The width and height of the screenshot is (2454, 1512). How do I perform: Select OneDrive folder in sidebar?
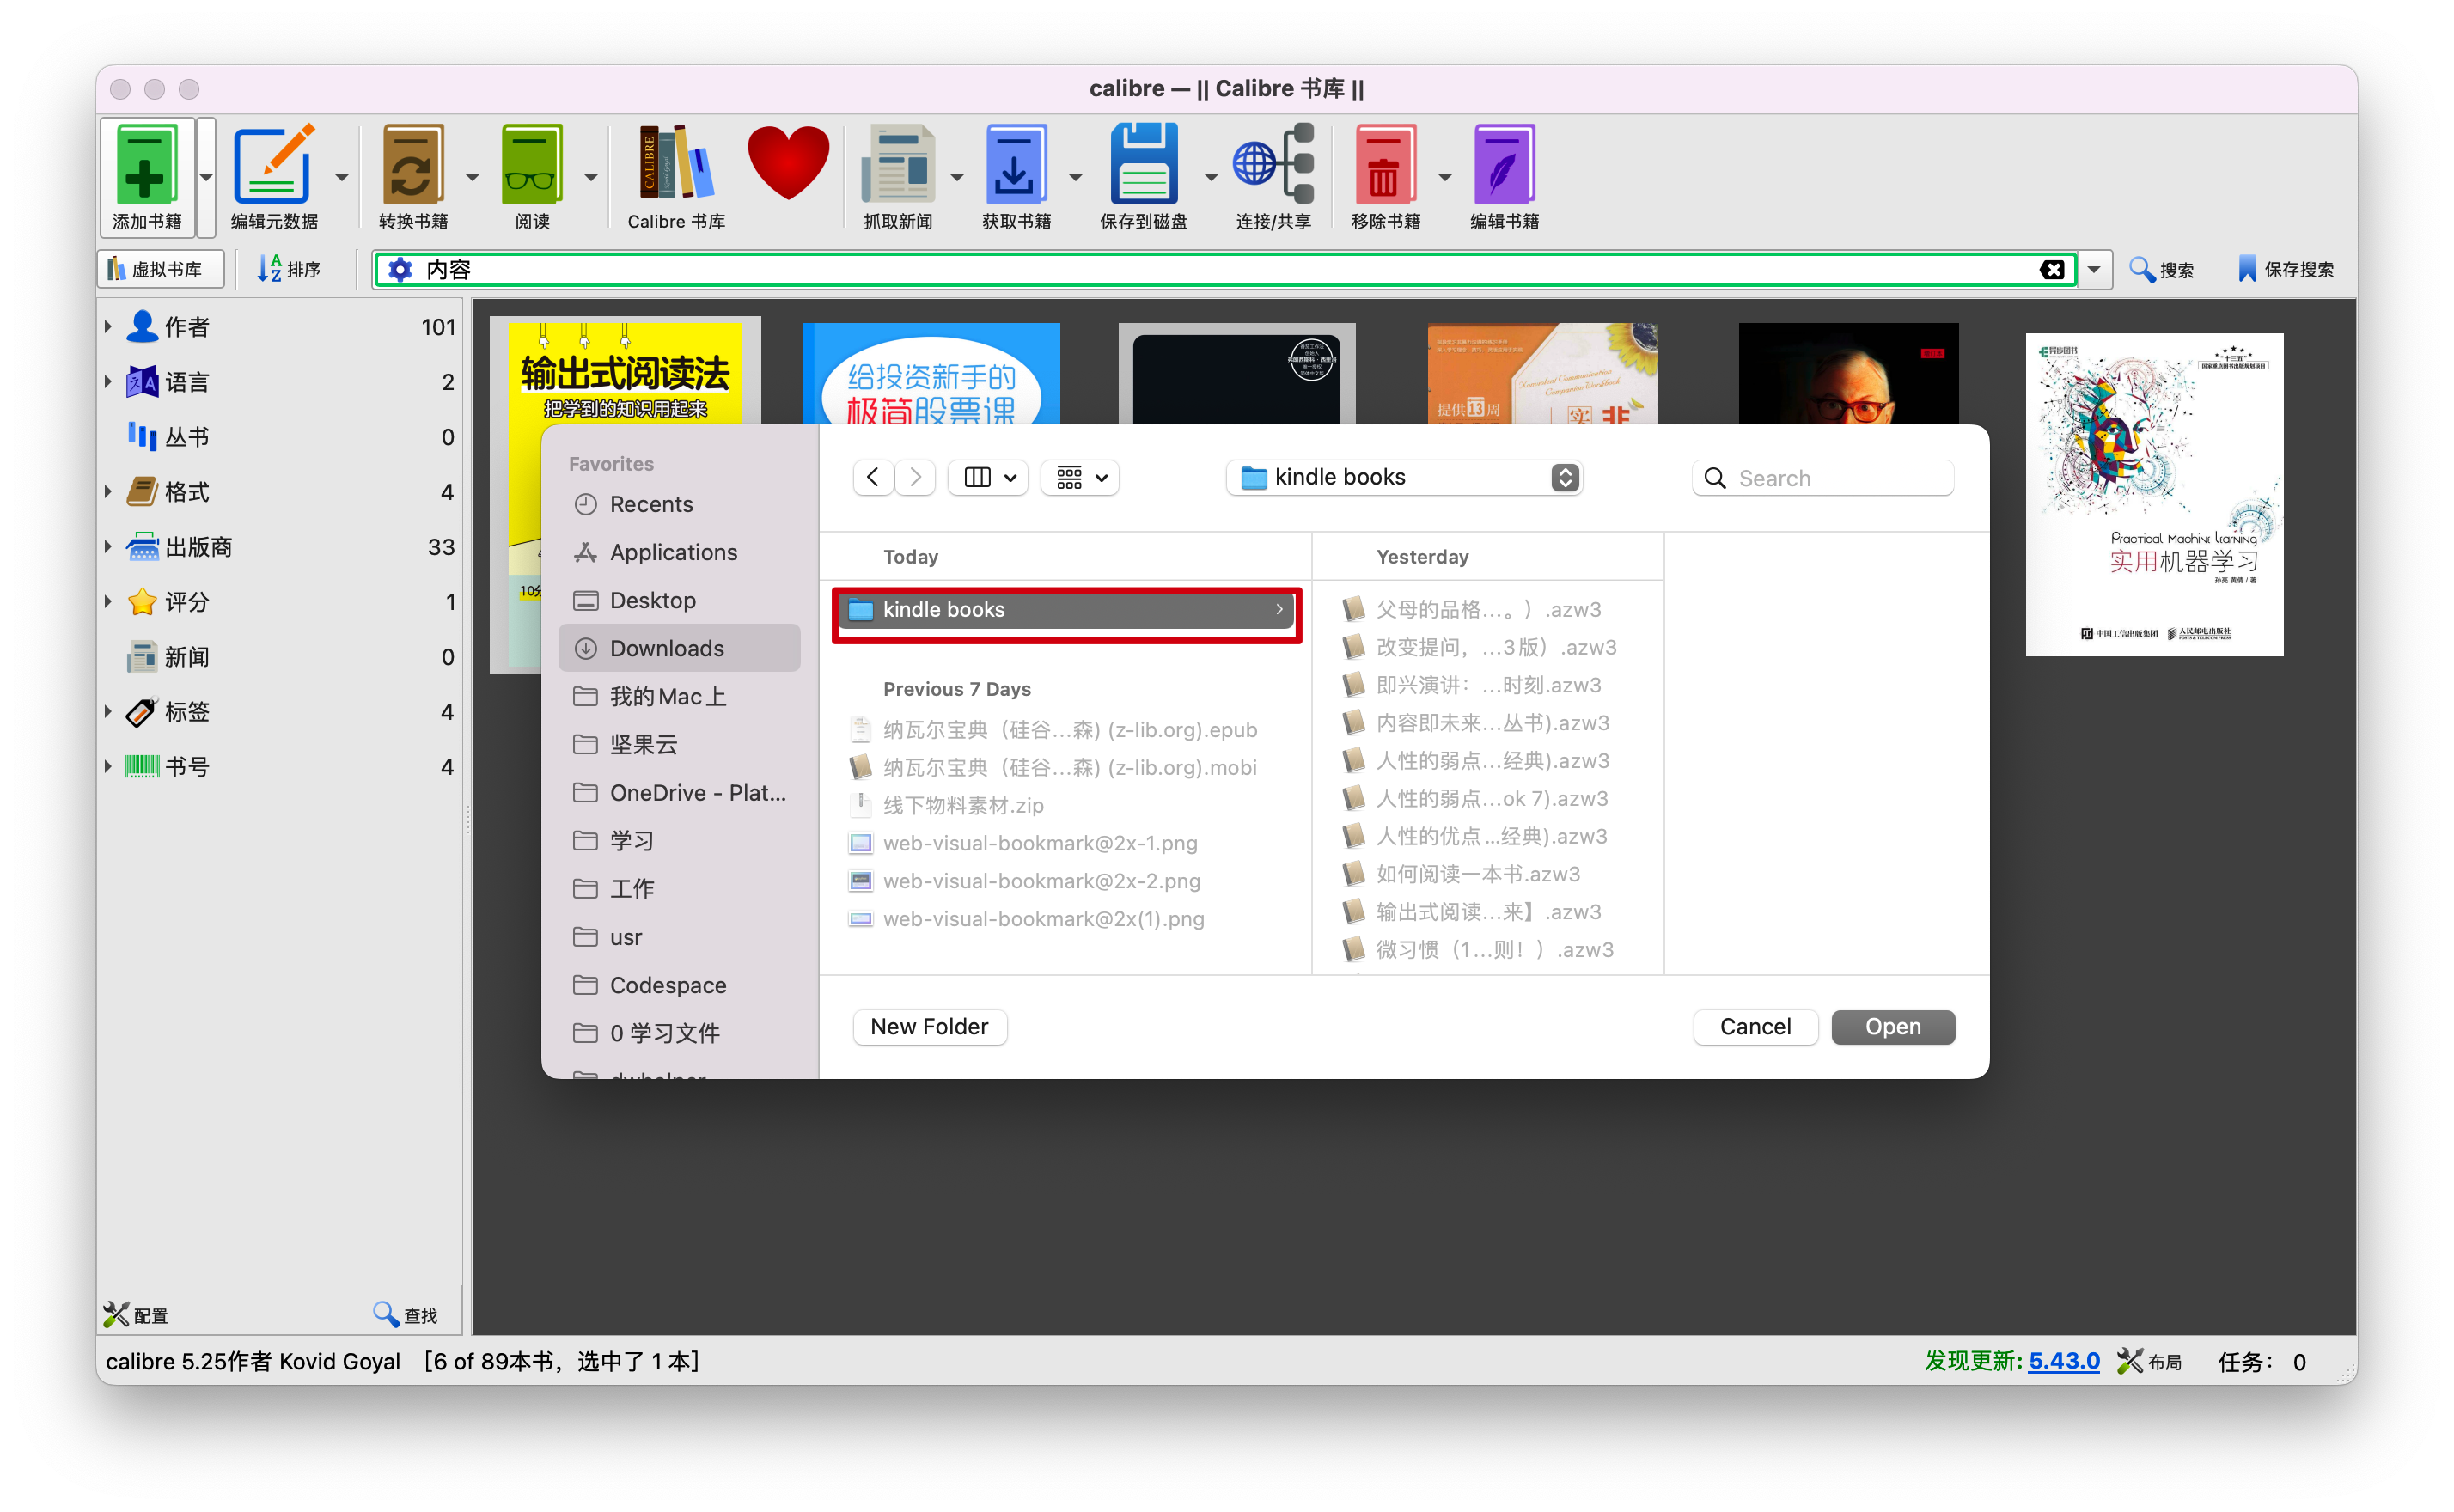click(680, 792)
